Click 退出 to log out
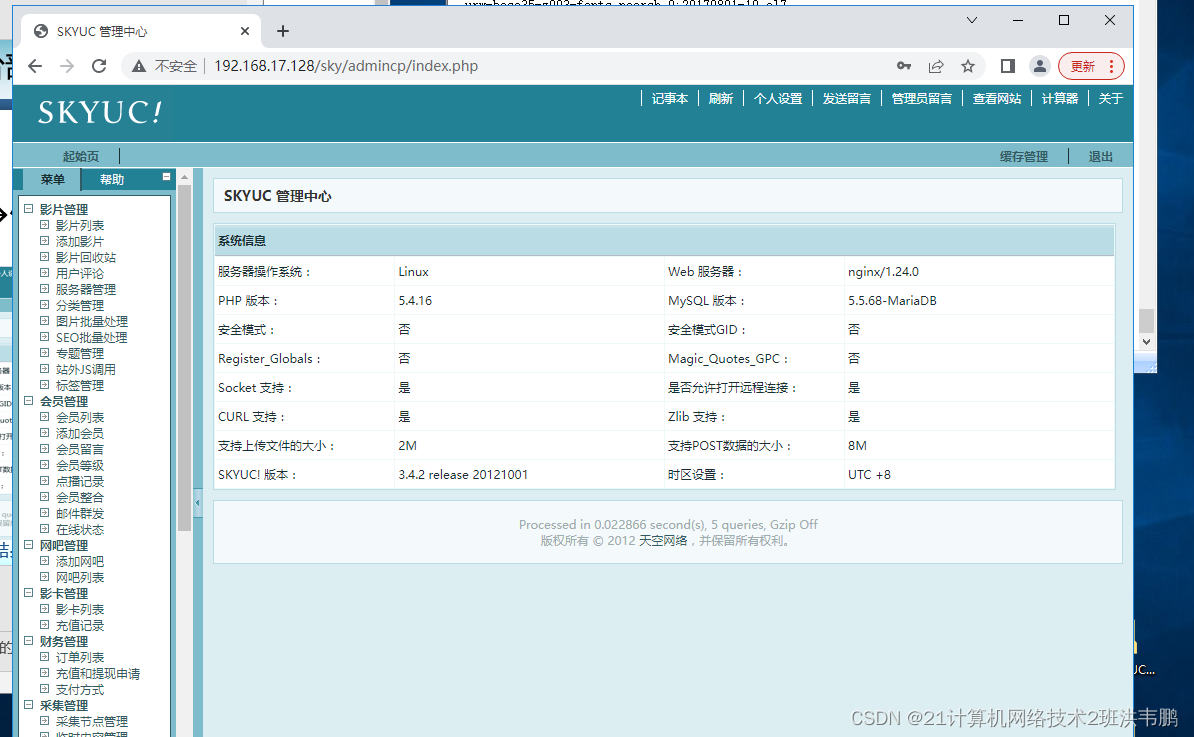Image resolution: width=1194 pixels, height=737 pixels. (1100, 156)
